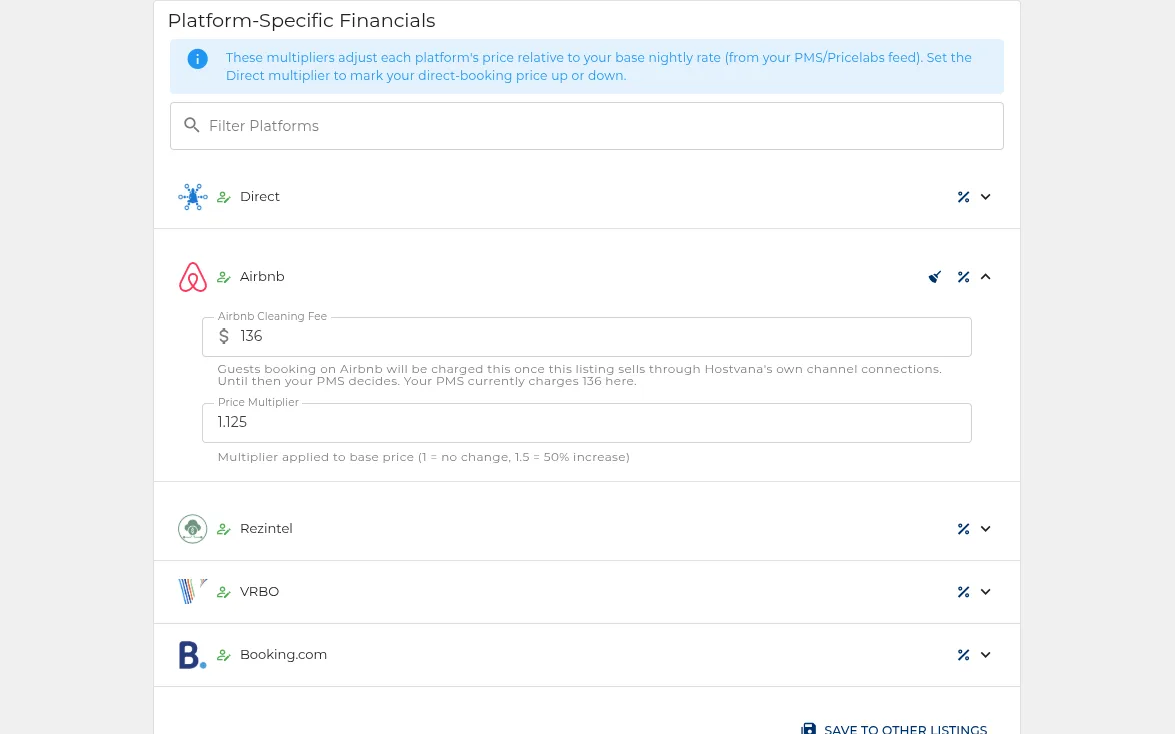Image resolution: width=1175 pixels, height=734 pixels.
Task: Click the green user-edit icon beside Airbnb
Action: tap(223, 277)
